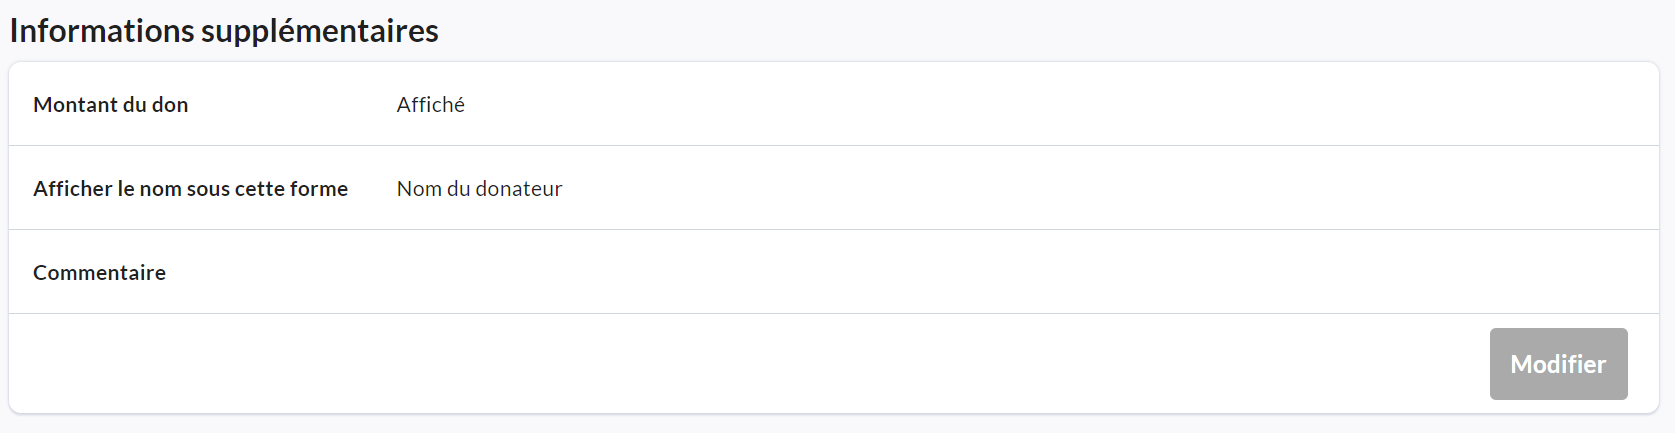Click the word "Montant" in first row
The image size is (1675, 433).
pos(75,105)
